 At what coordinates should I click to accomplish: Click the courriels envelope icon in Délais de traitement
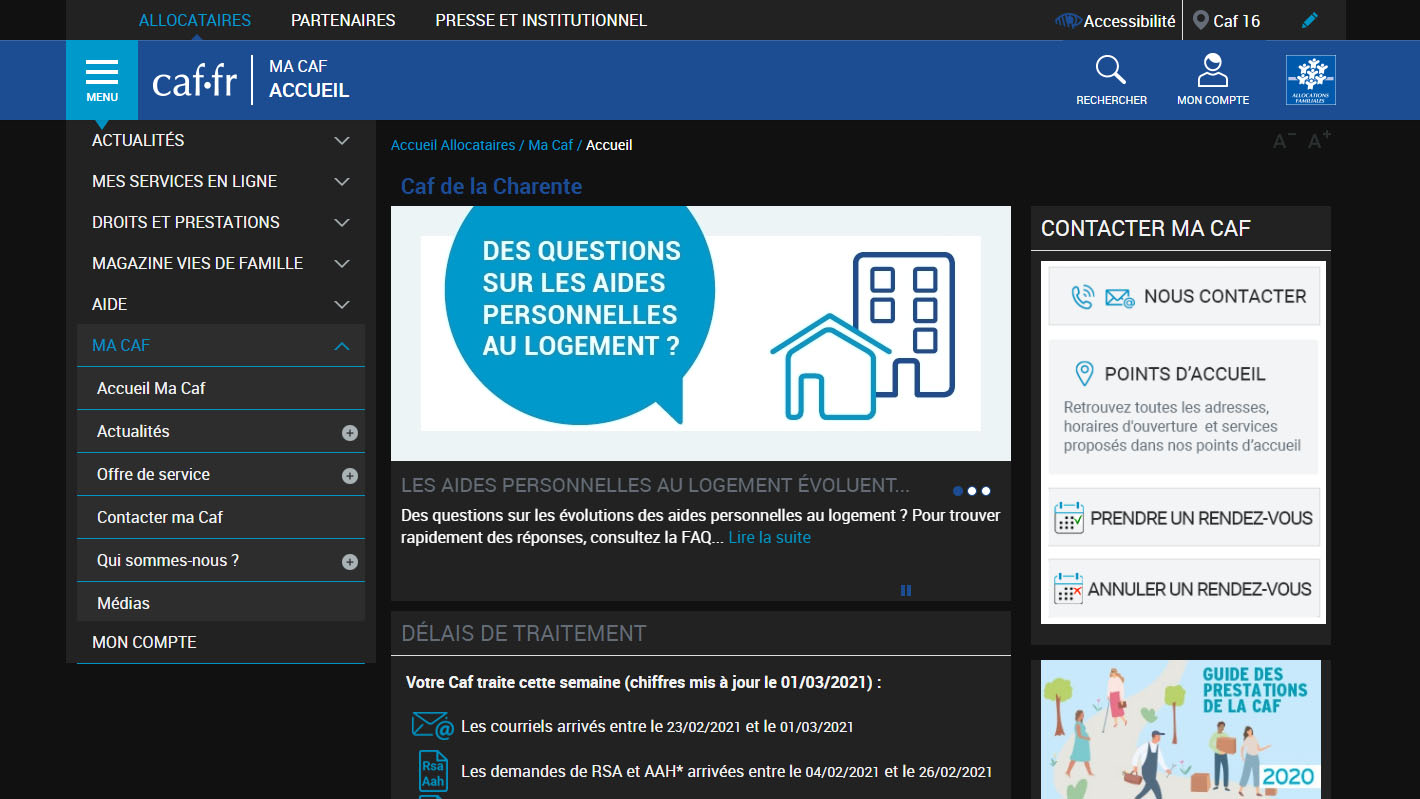coord(432,725)
